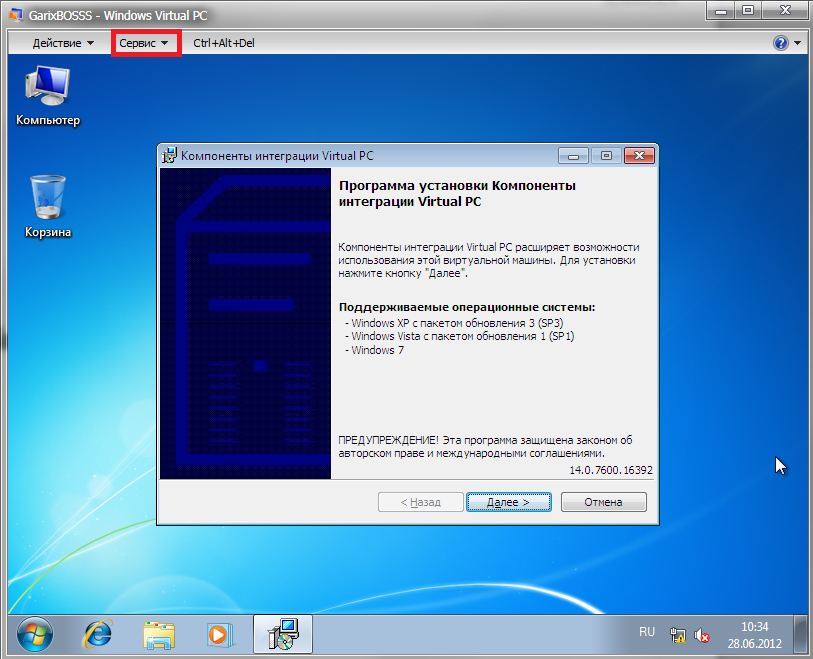
Task: Click the Отмена button
Action: (x=604, y=502)
